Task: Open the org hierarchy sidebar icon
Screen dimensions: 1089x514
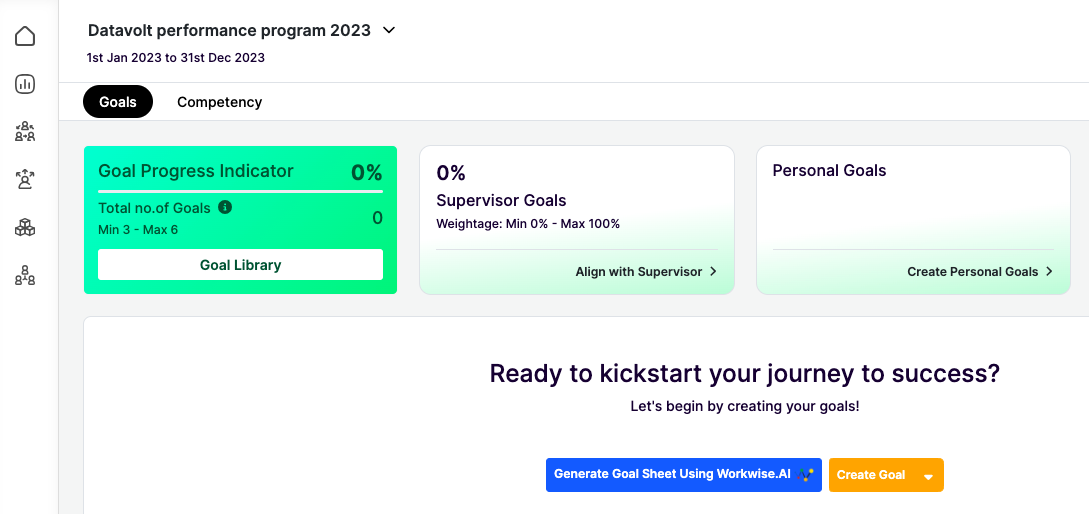Action: (x=25, y=275)
